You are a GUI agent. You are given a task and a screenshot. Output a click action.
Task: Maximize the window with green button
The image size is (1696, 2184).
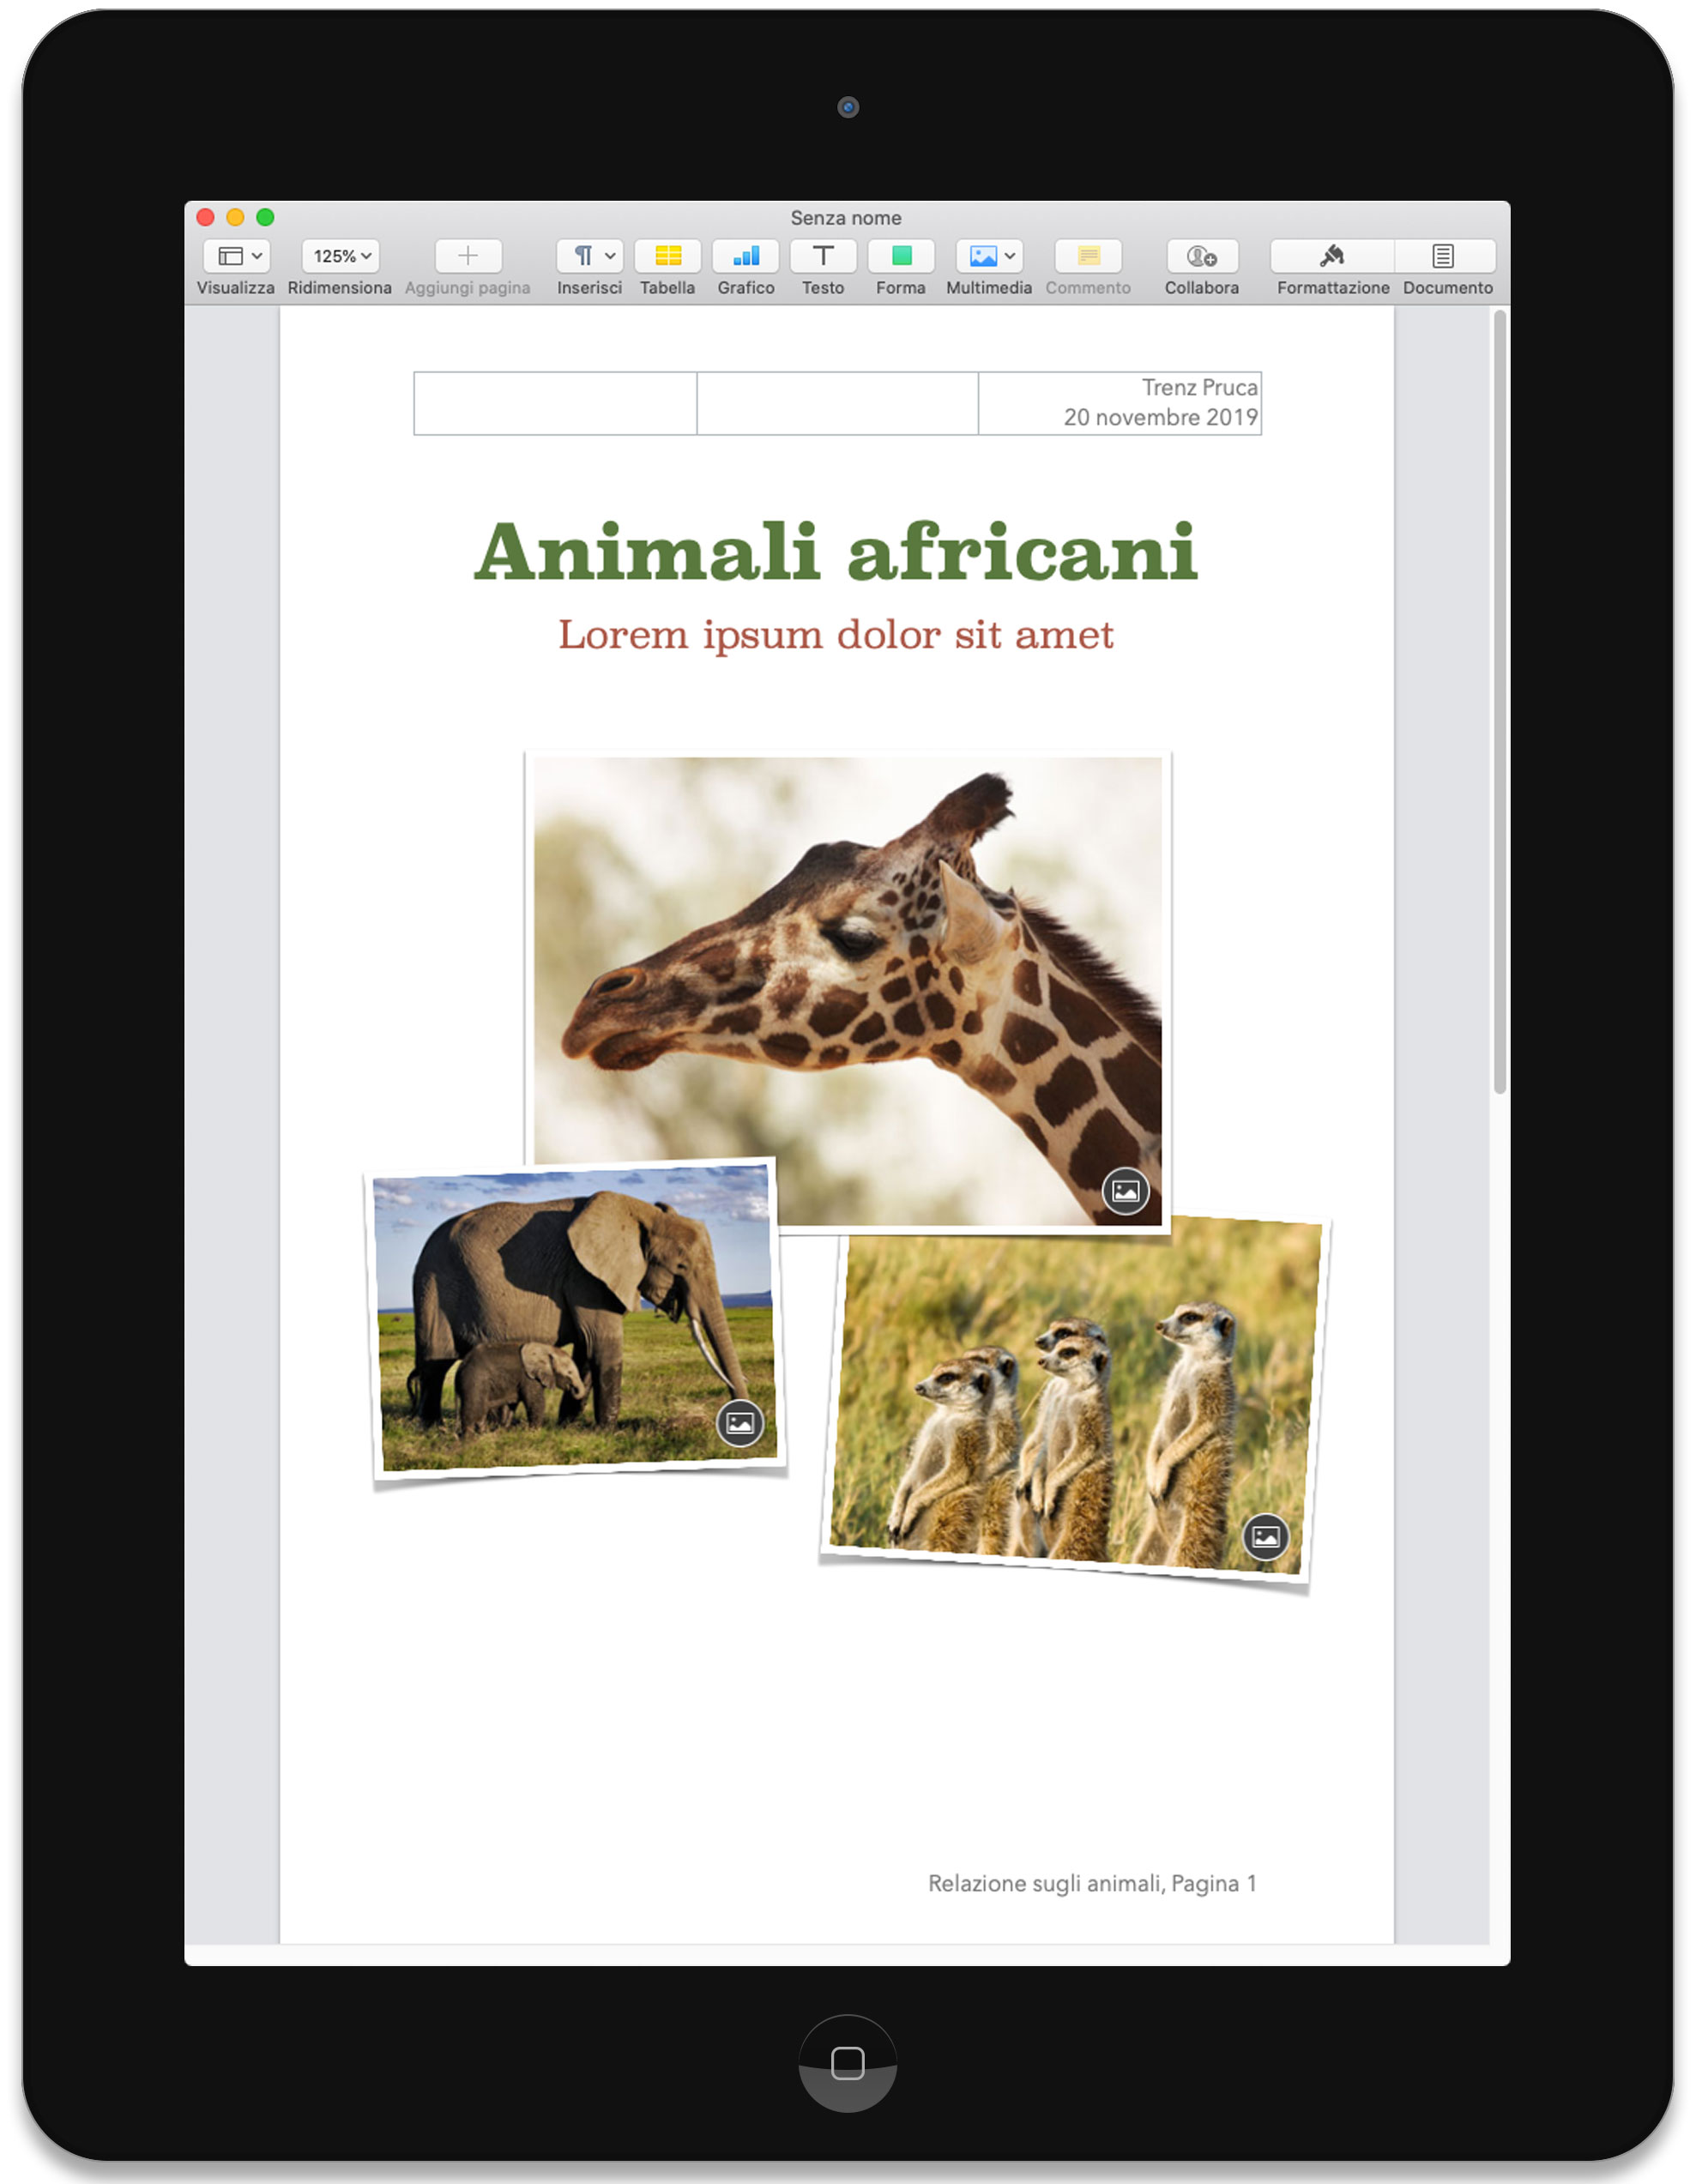pyautogui.click(x=265, y=217)
